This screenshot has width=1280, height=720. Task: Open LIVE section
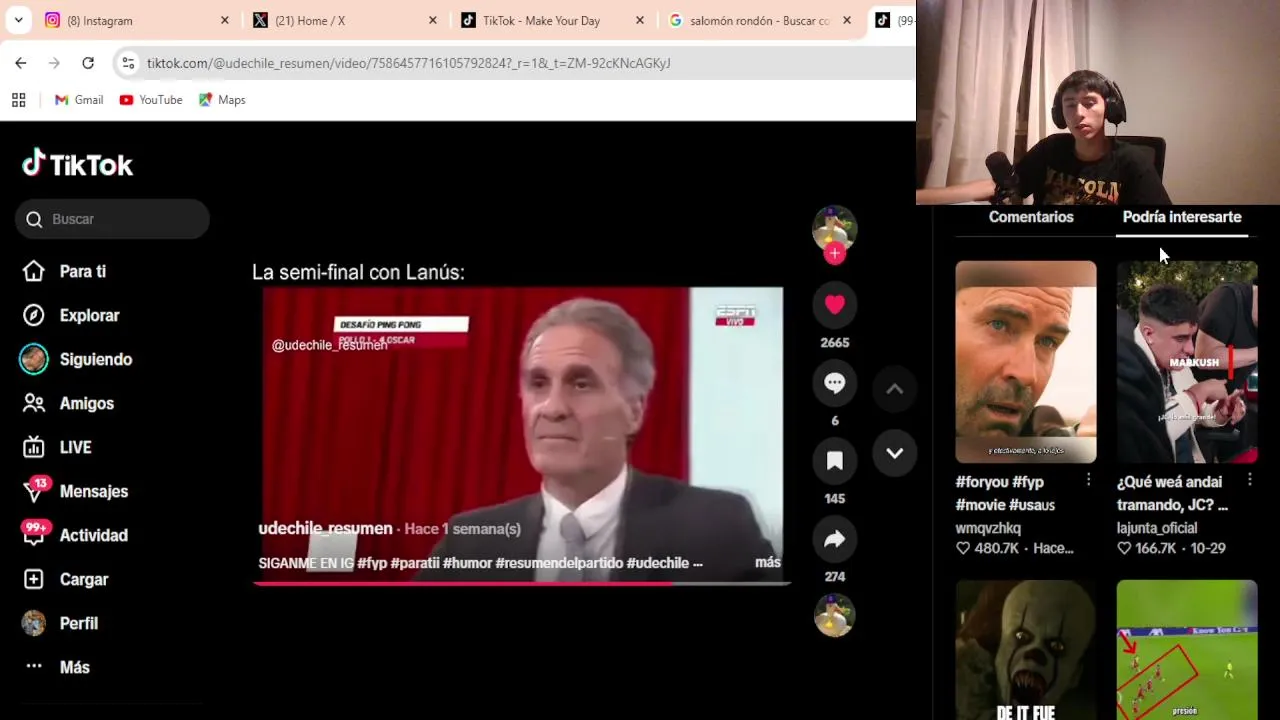point(57,447)
